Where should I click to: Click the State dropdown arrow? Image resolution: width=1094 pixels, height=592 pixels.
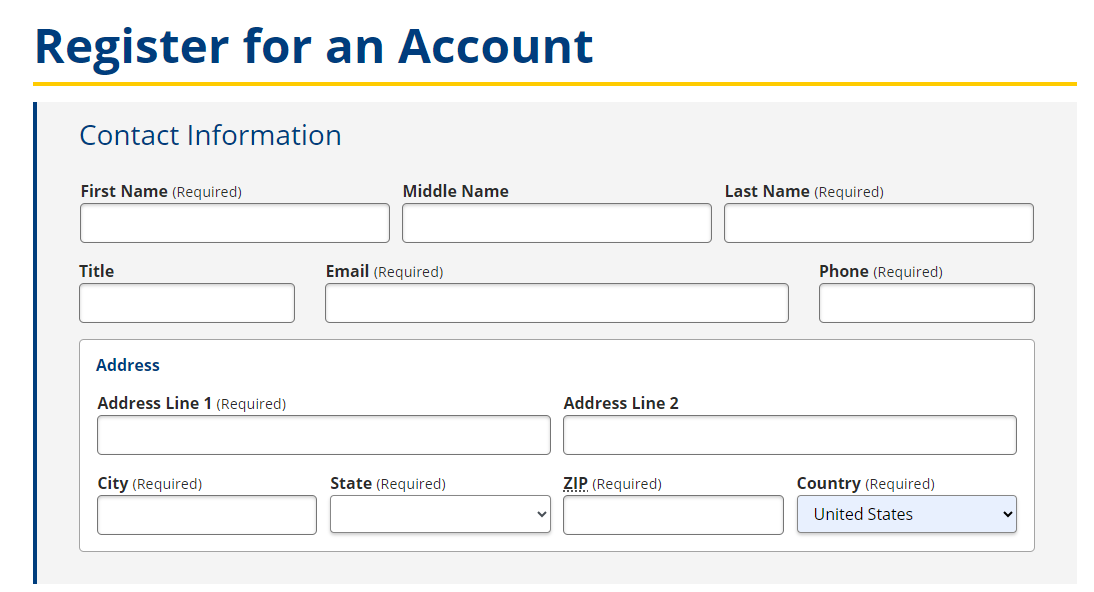tap(542, 515)
